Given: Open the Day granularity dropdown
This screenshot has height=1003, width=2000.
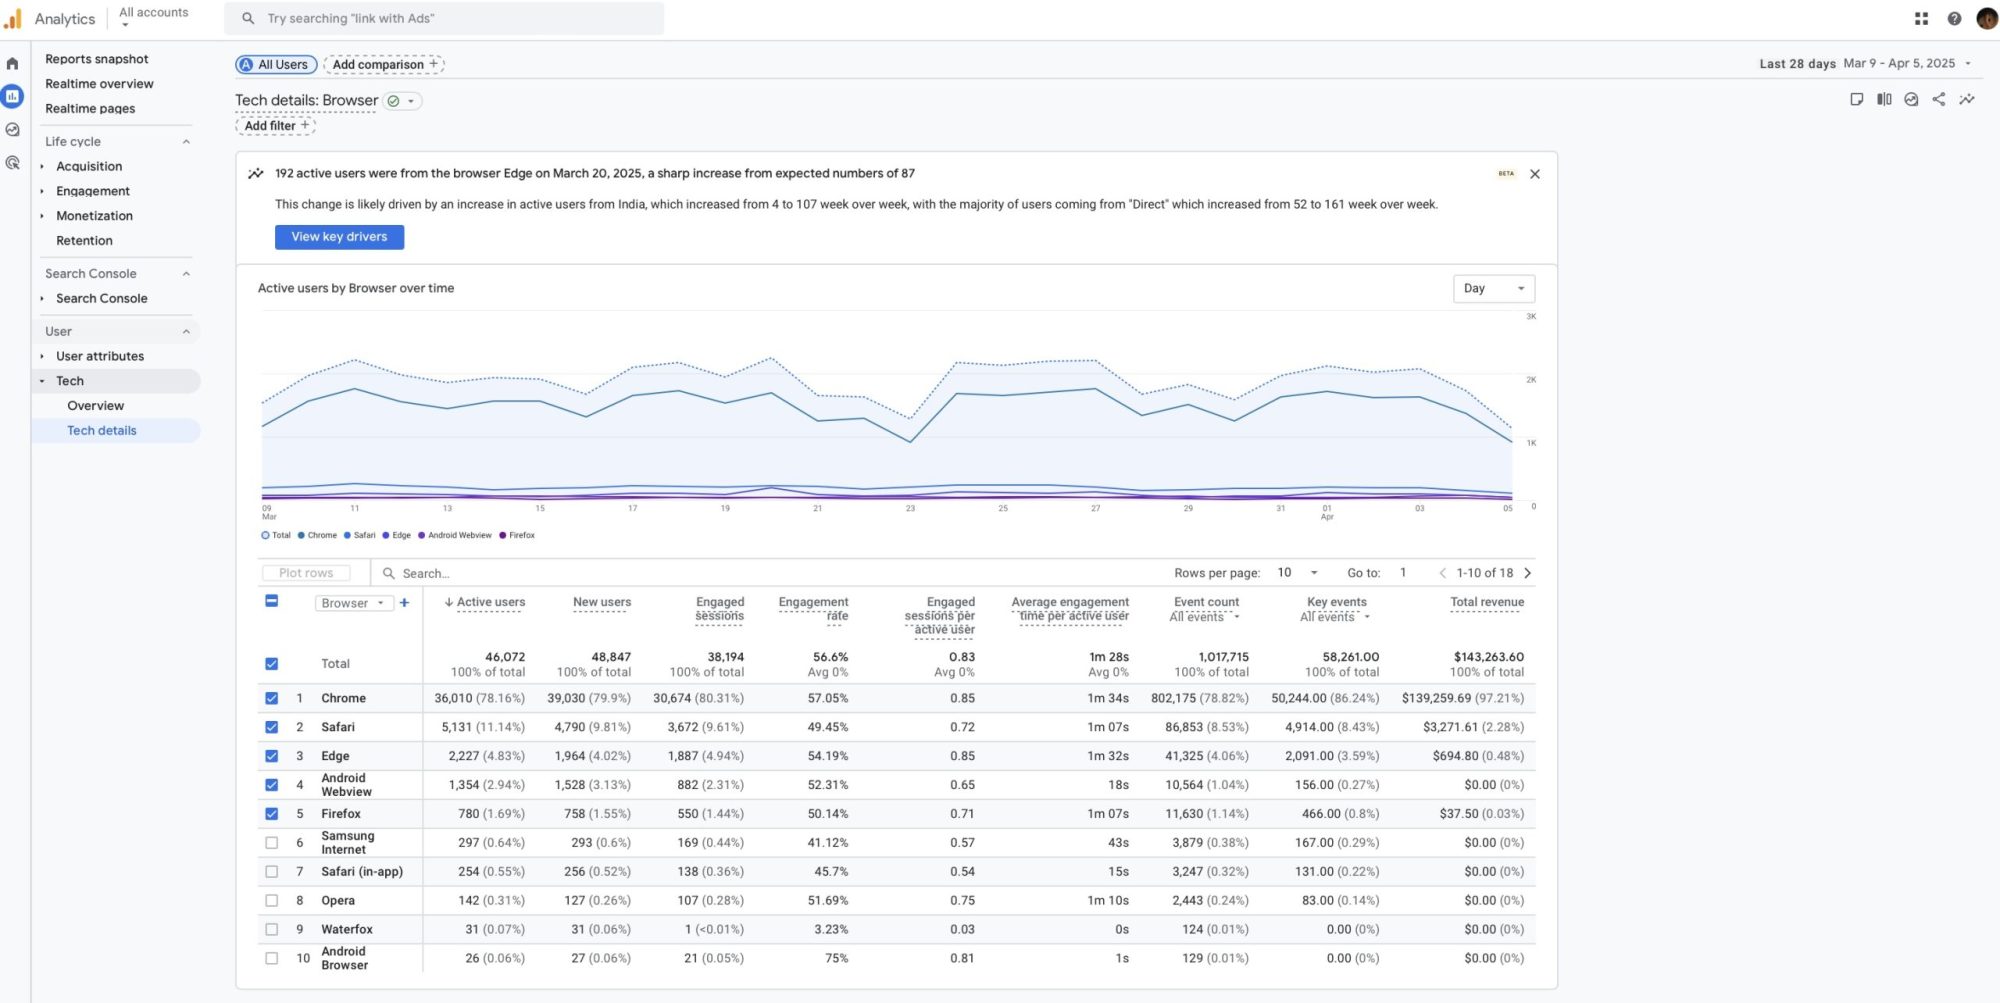Looking at the screenshot, I should point(1493,289).
